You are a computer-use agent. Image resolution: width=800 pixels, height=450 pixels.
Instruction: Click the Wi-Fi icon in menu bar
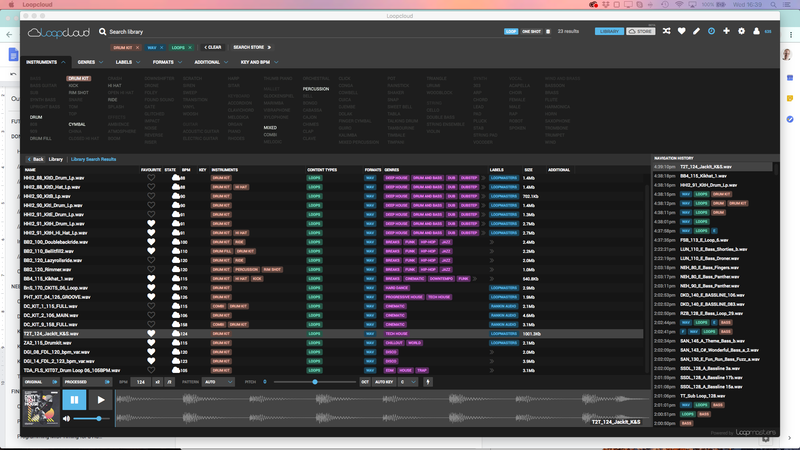tap(679, 5)
